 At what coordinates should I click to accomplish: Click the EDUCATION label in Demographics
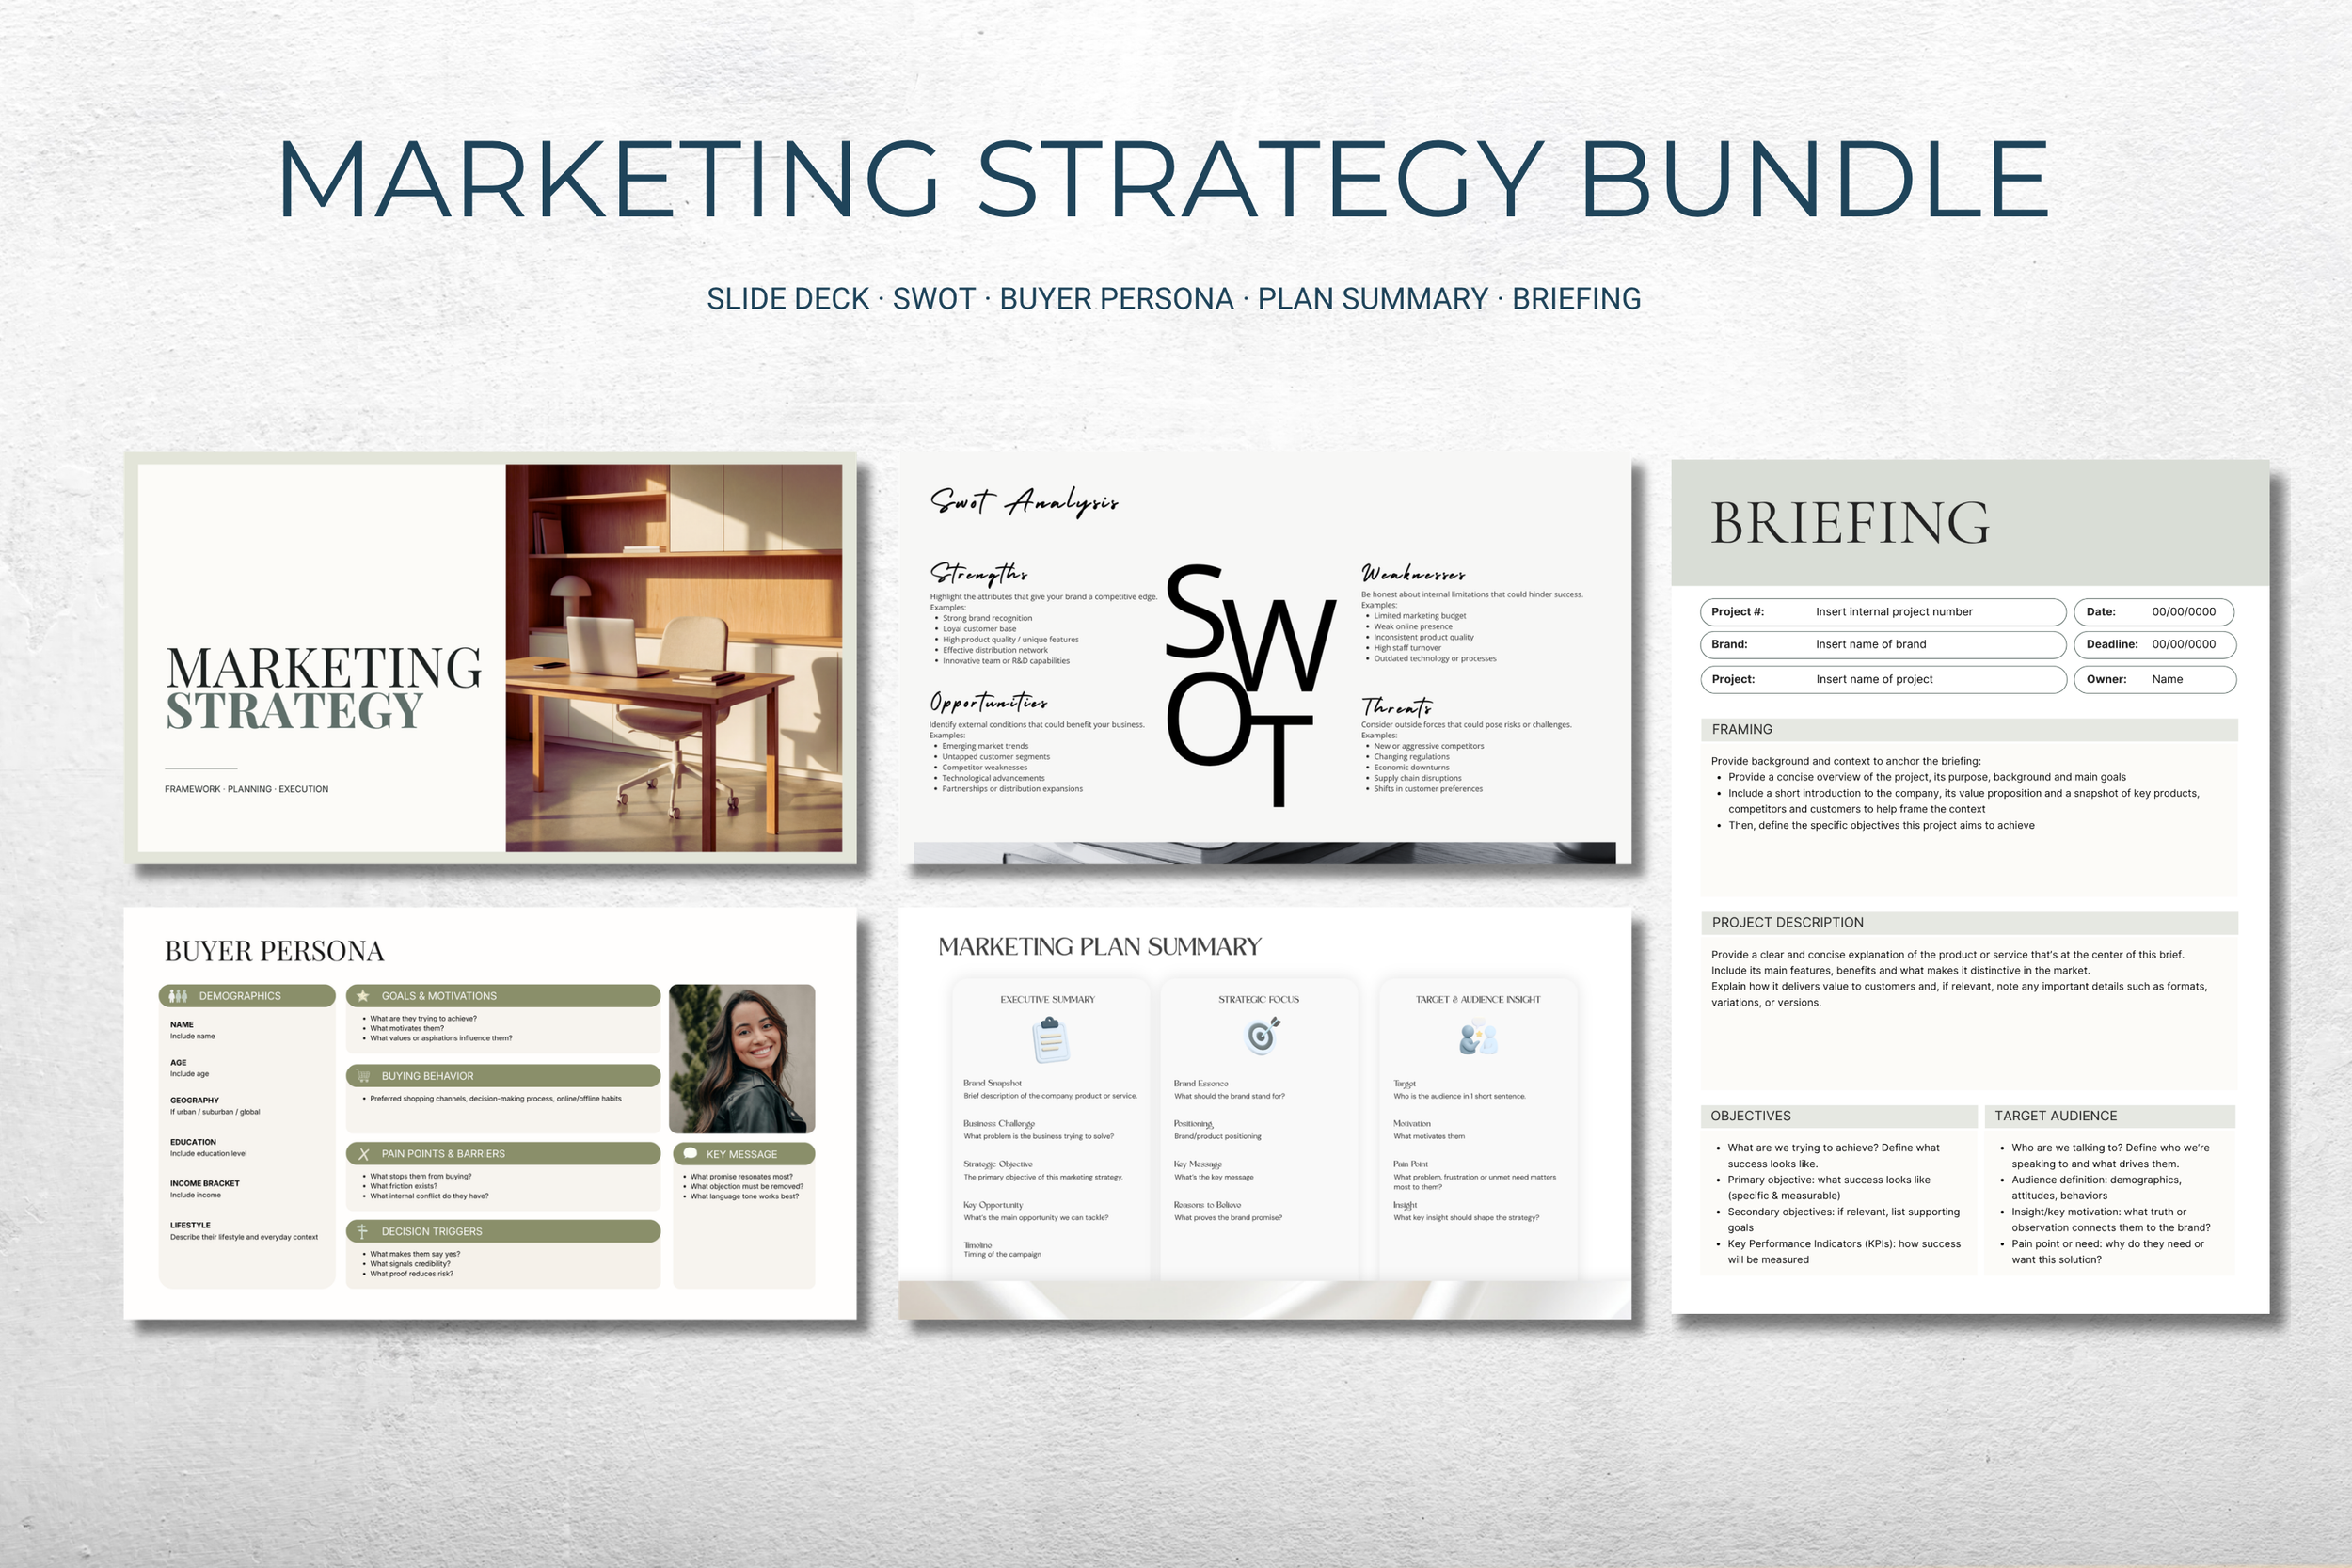click(x=193, y=1142)
